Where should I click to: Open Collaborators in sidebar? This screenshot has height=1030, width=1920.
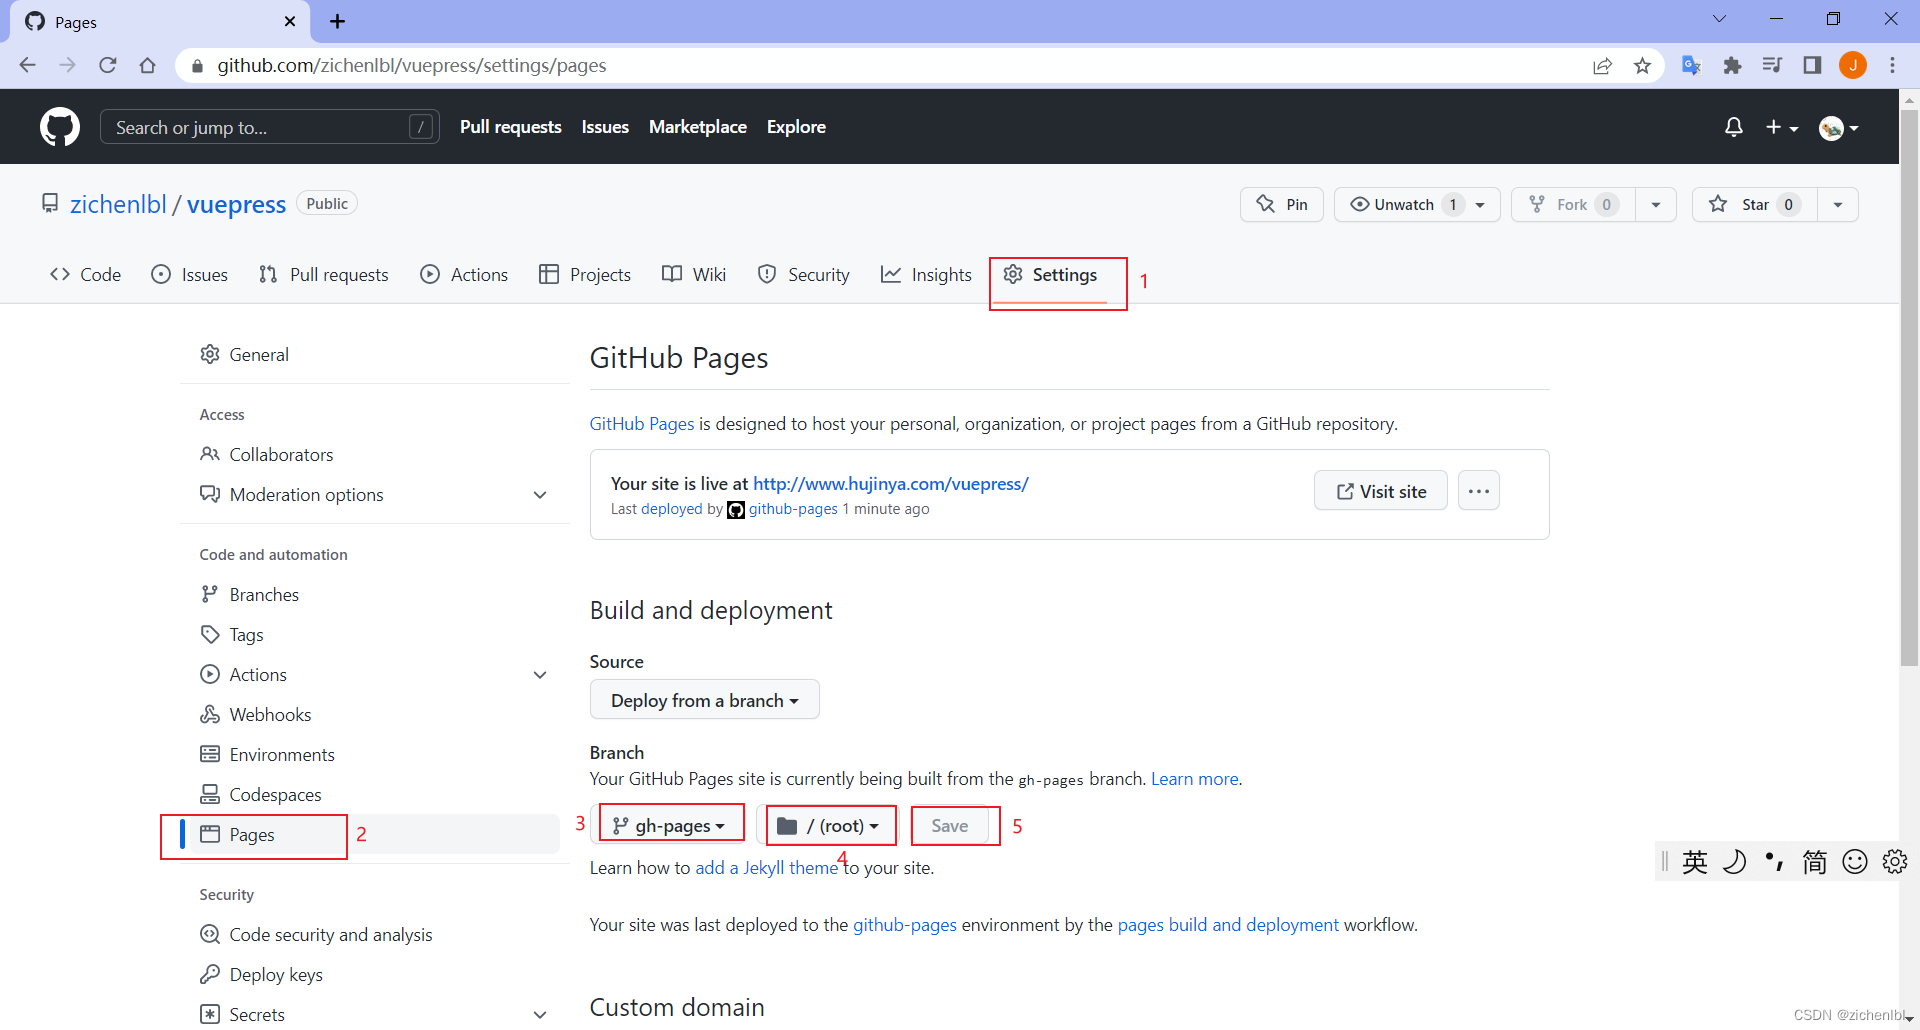point(370,454)
